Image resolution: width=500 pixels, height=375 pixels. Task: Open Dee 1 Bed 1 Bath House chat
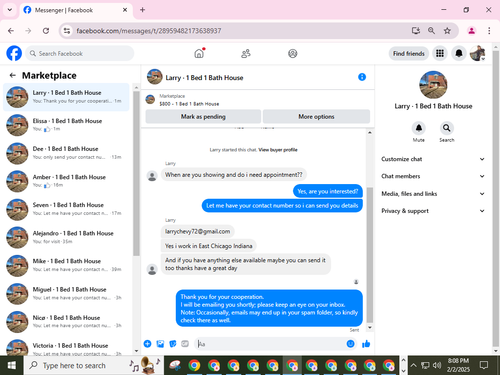pos(66,153)
